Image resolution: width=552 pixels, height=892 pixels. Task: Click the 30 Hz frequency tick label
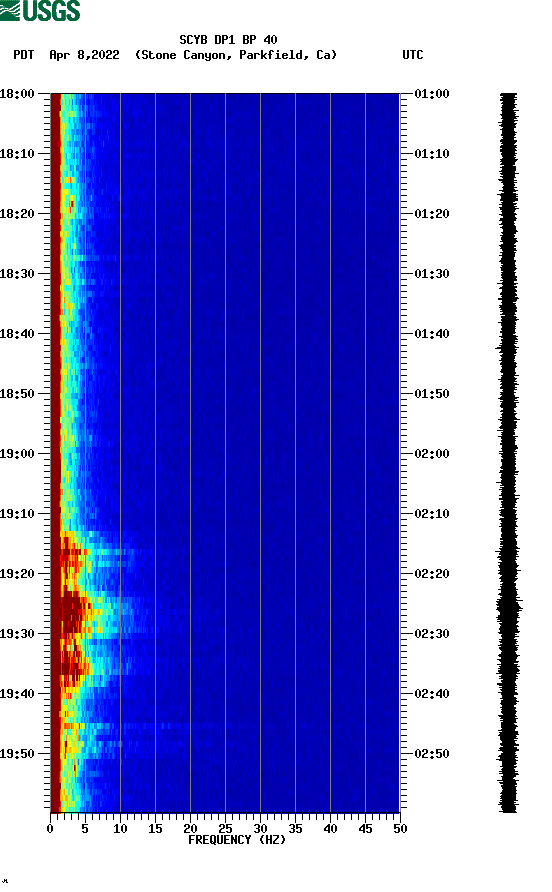[x=260, y=829]
